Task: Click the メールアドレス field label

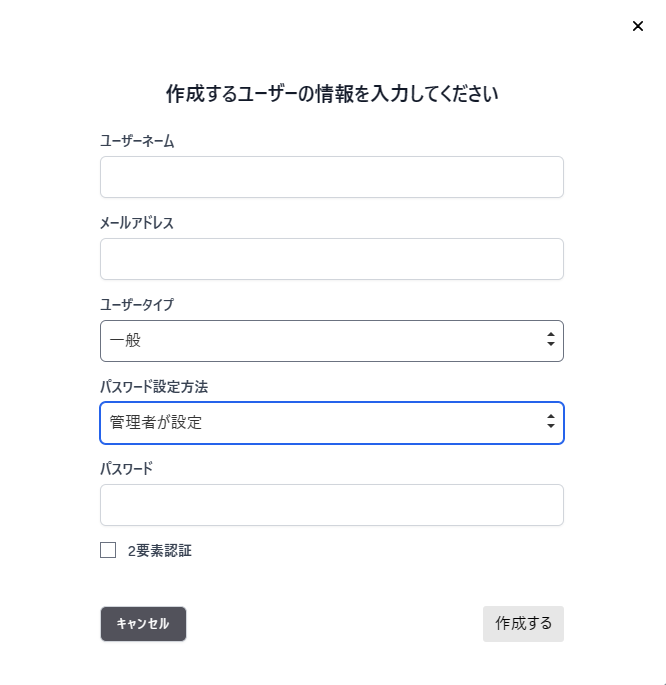Action: (137, 223)
